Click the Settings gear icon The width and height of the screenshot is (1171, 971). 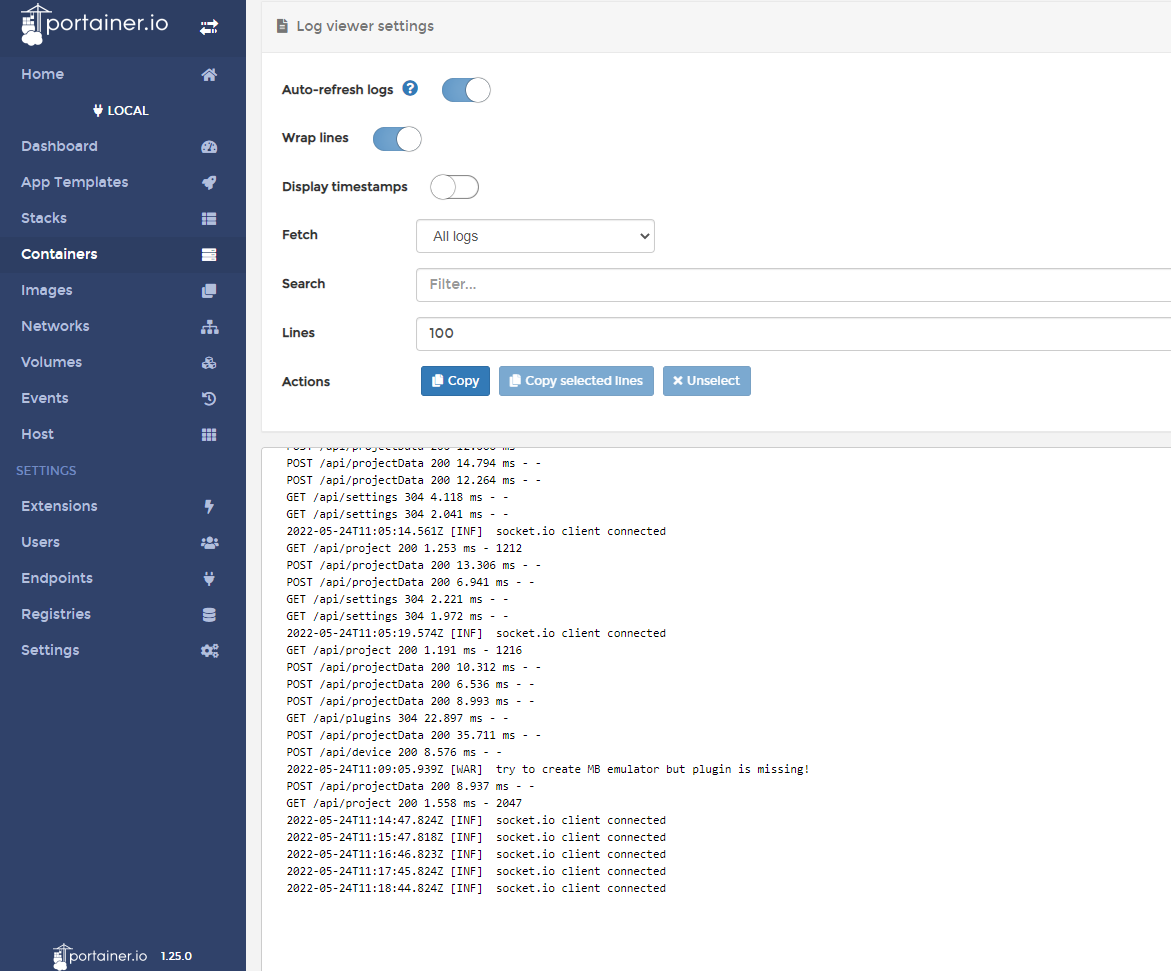pos(208,650)
